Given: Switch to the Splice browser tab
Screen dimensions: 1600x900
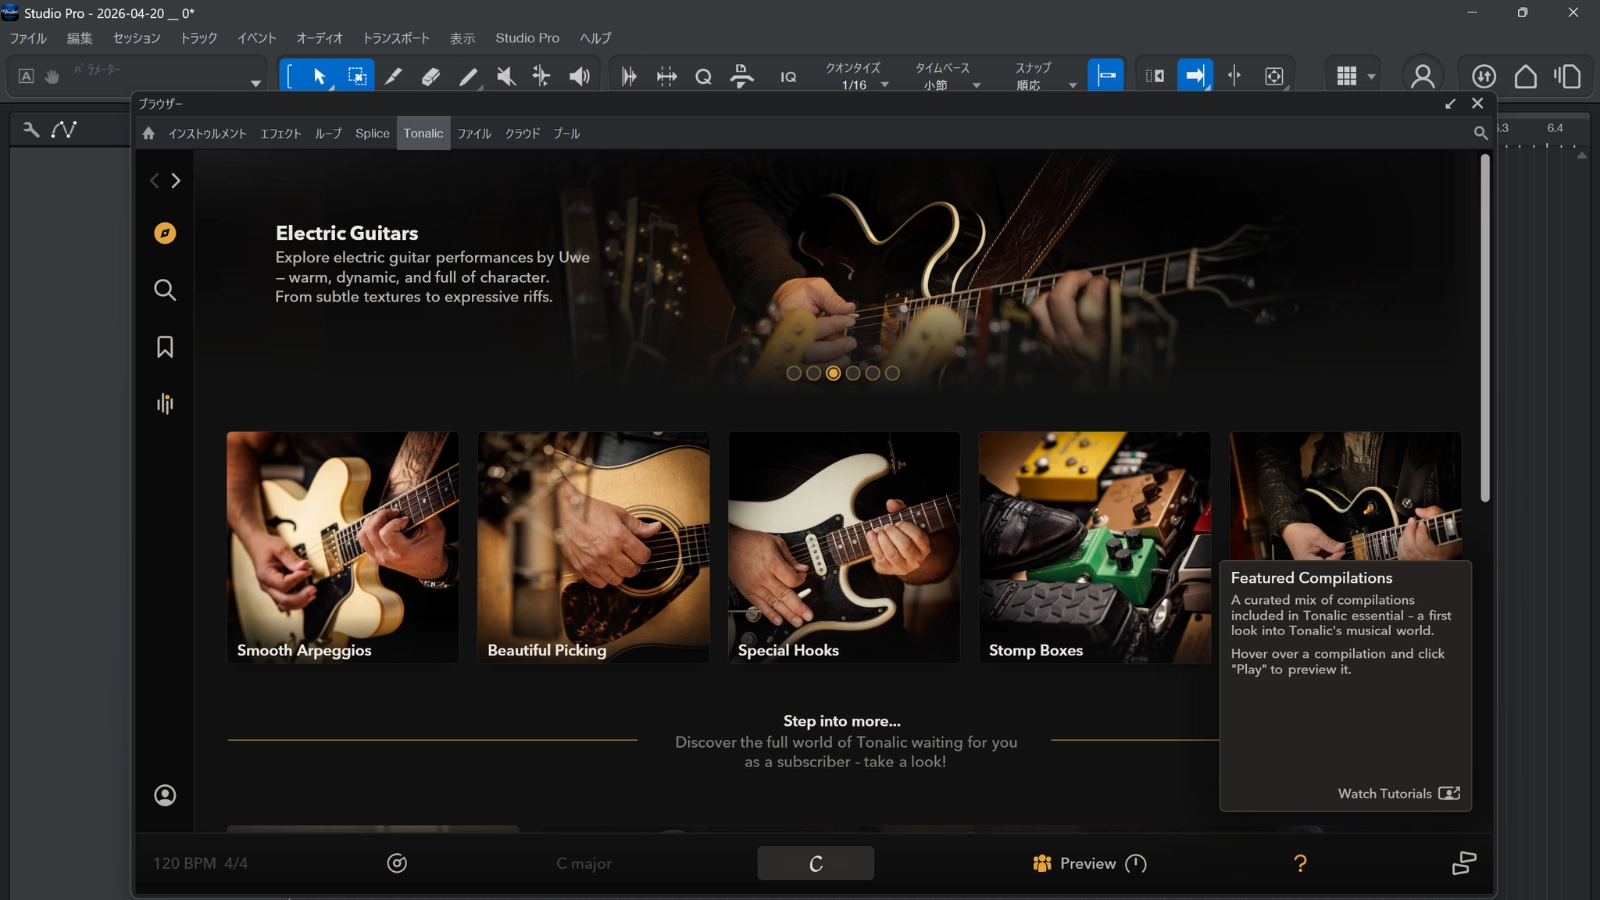Looking at the screenshot, I should coord(372,133).
